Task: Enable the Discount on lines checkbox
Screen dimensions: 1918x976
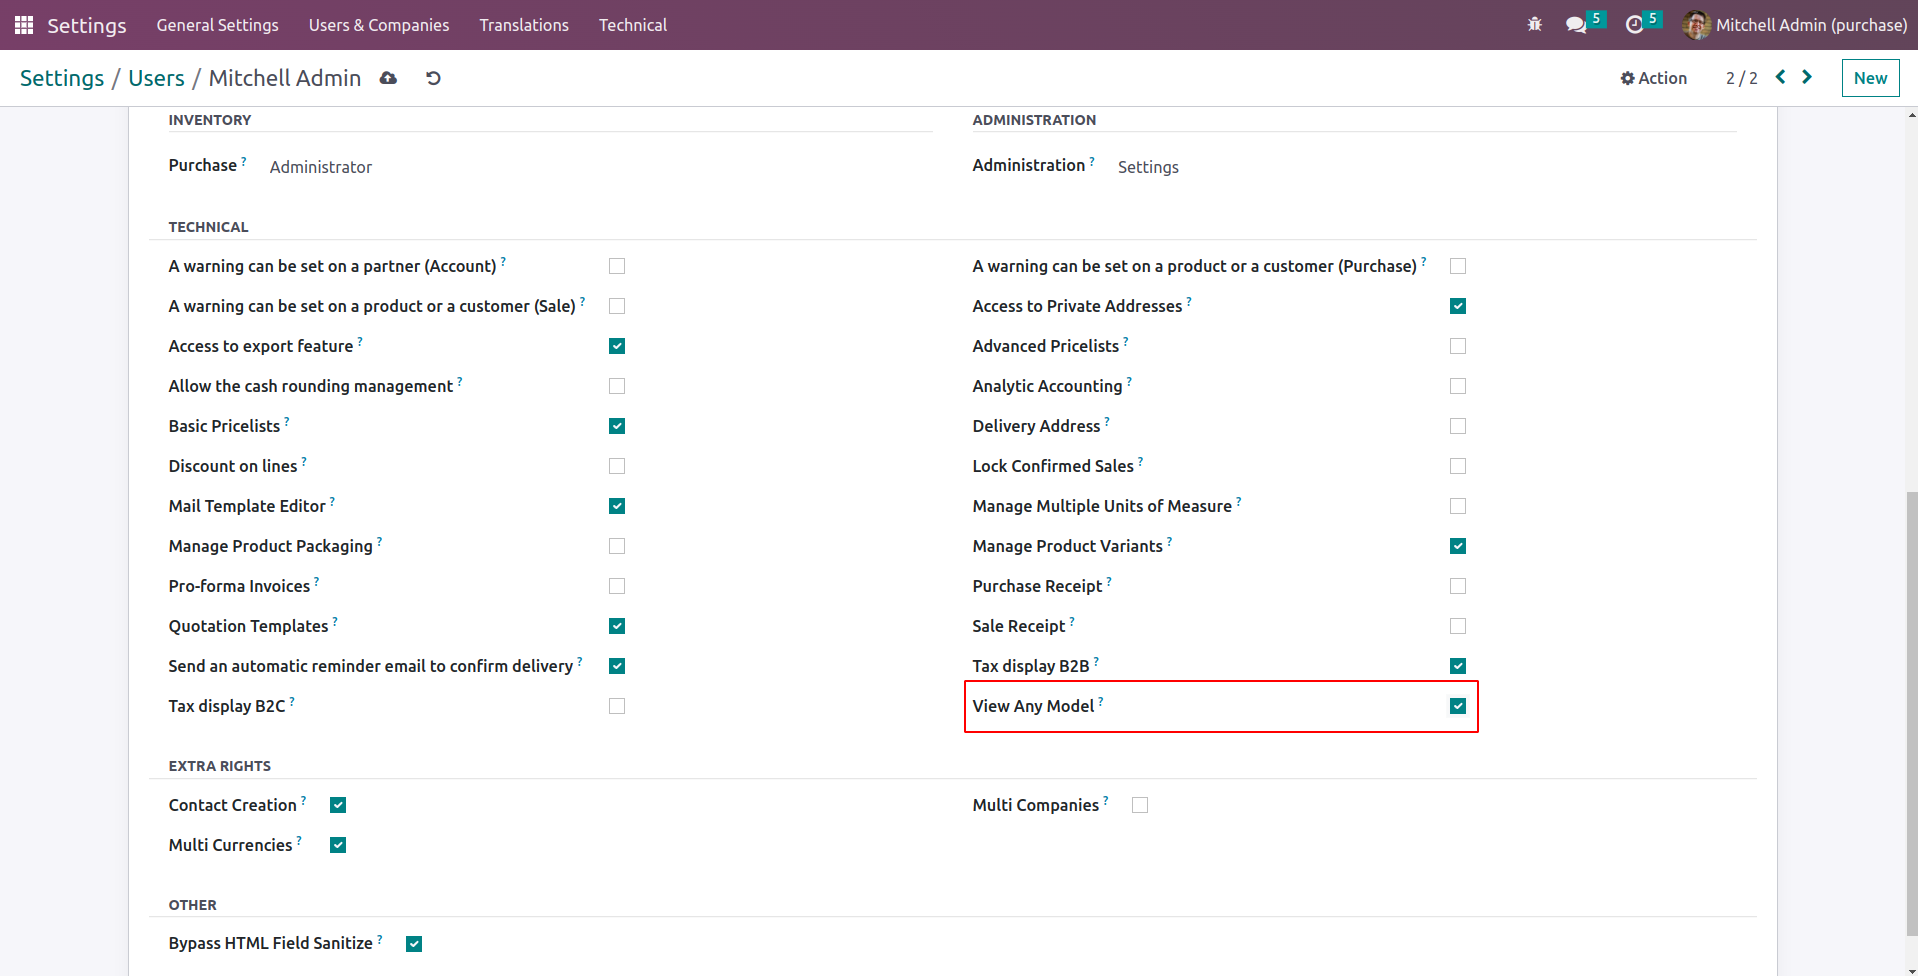Action: coord(617,466)
